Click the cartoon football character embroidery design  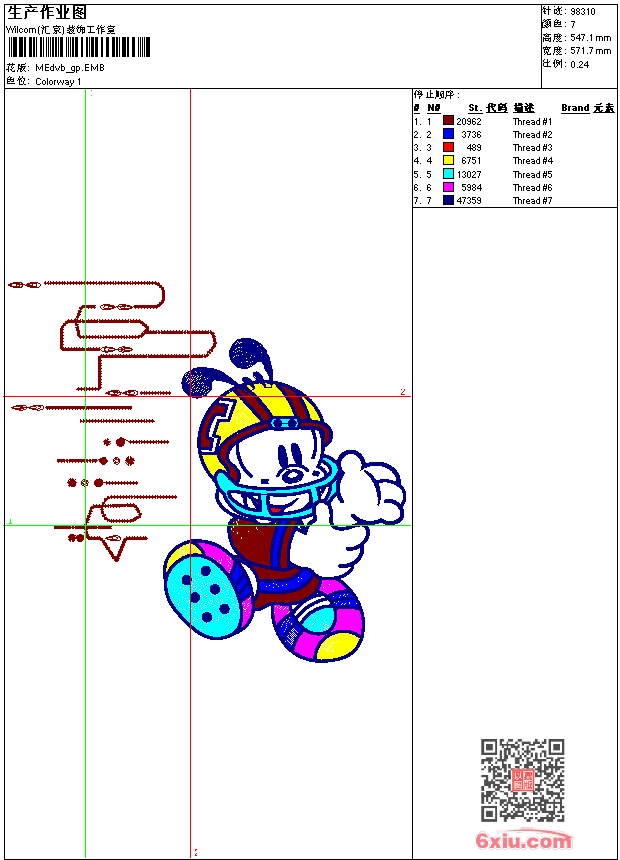tap(284, 500)
